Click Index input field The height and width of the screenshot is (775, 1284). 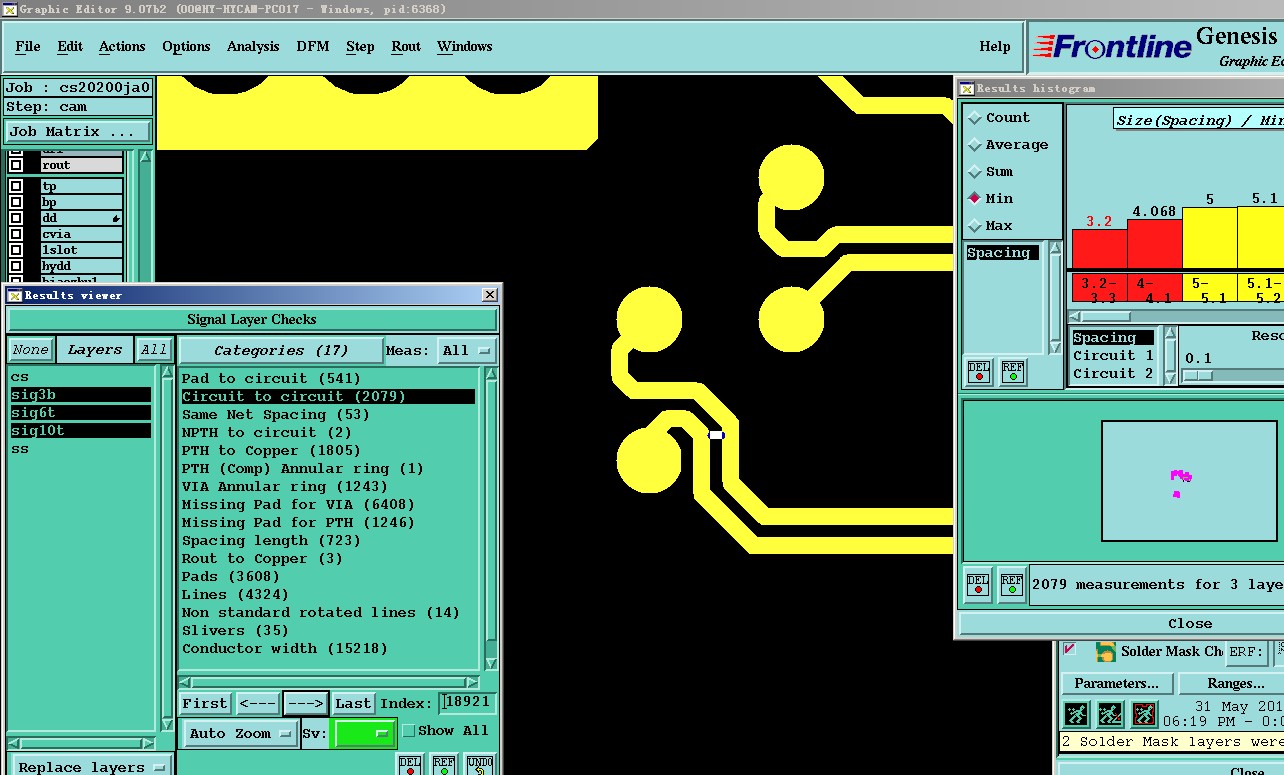tap(467, 703)
